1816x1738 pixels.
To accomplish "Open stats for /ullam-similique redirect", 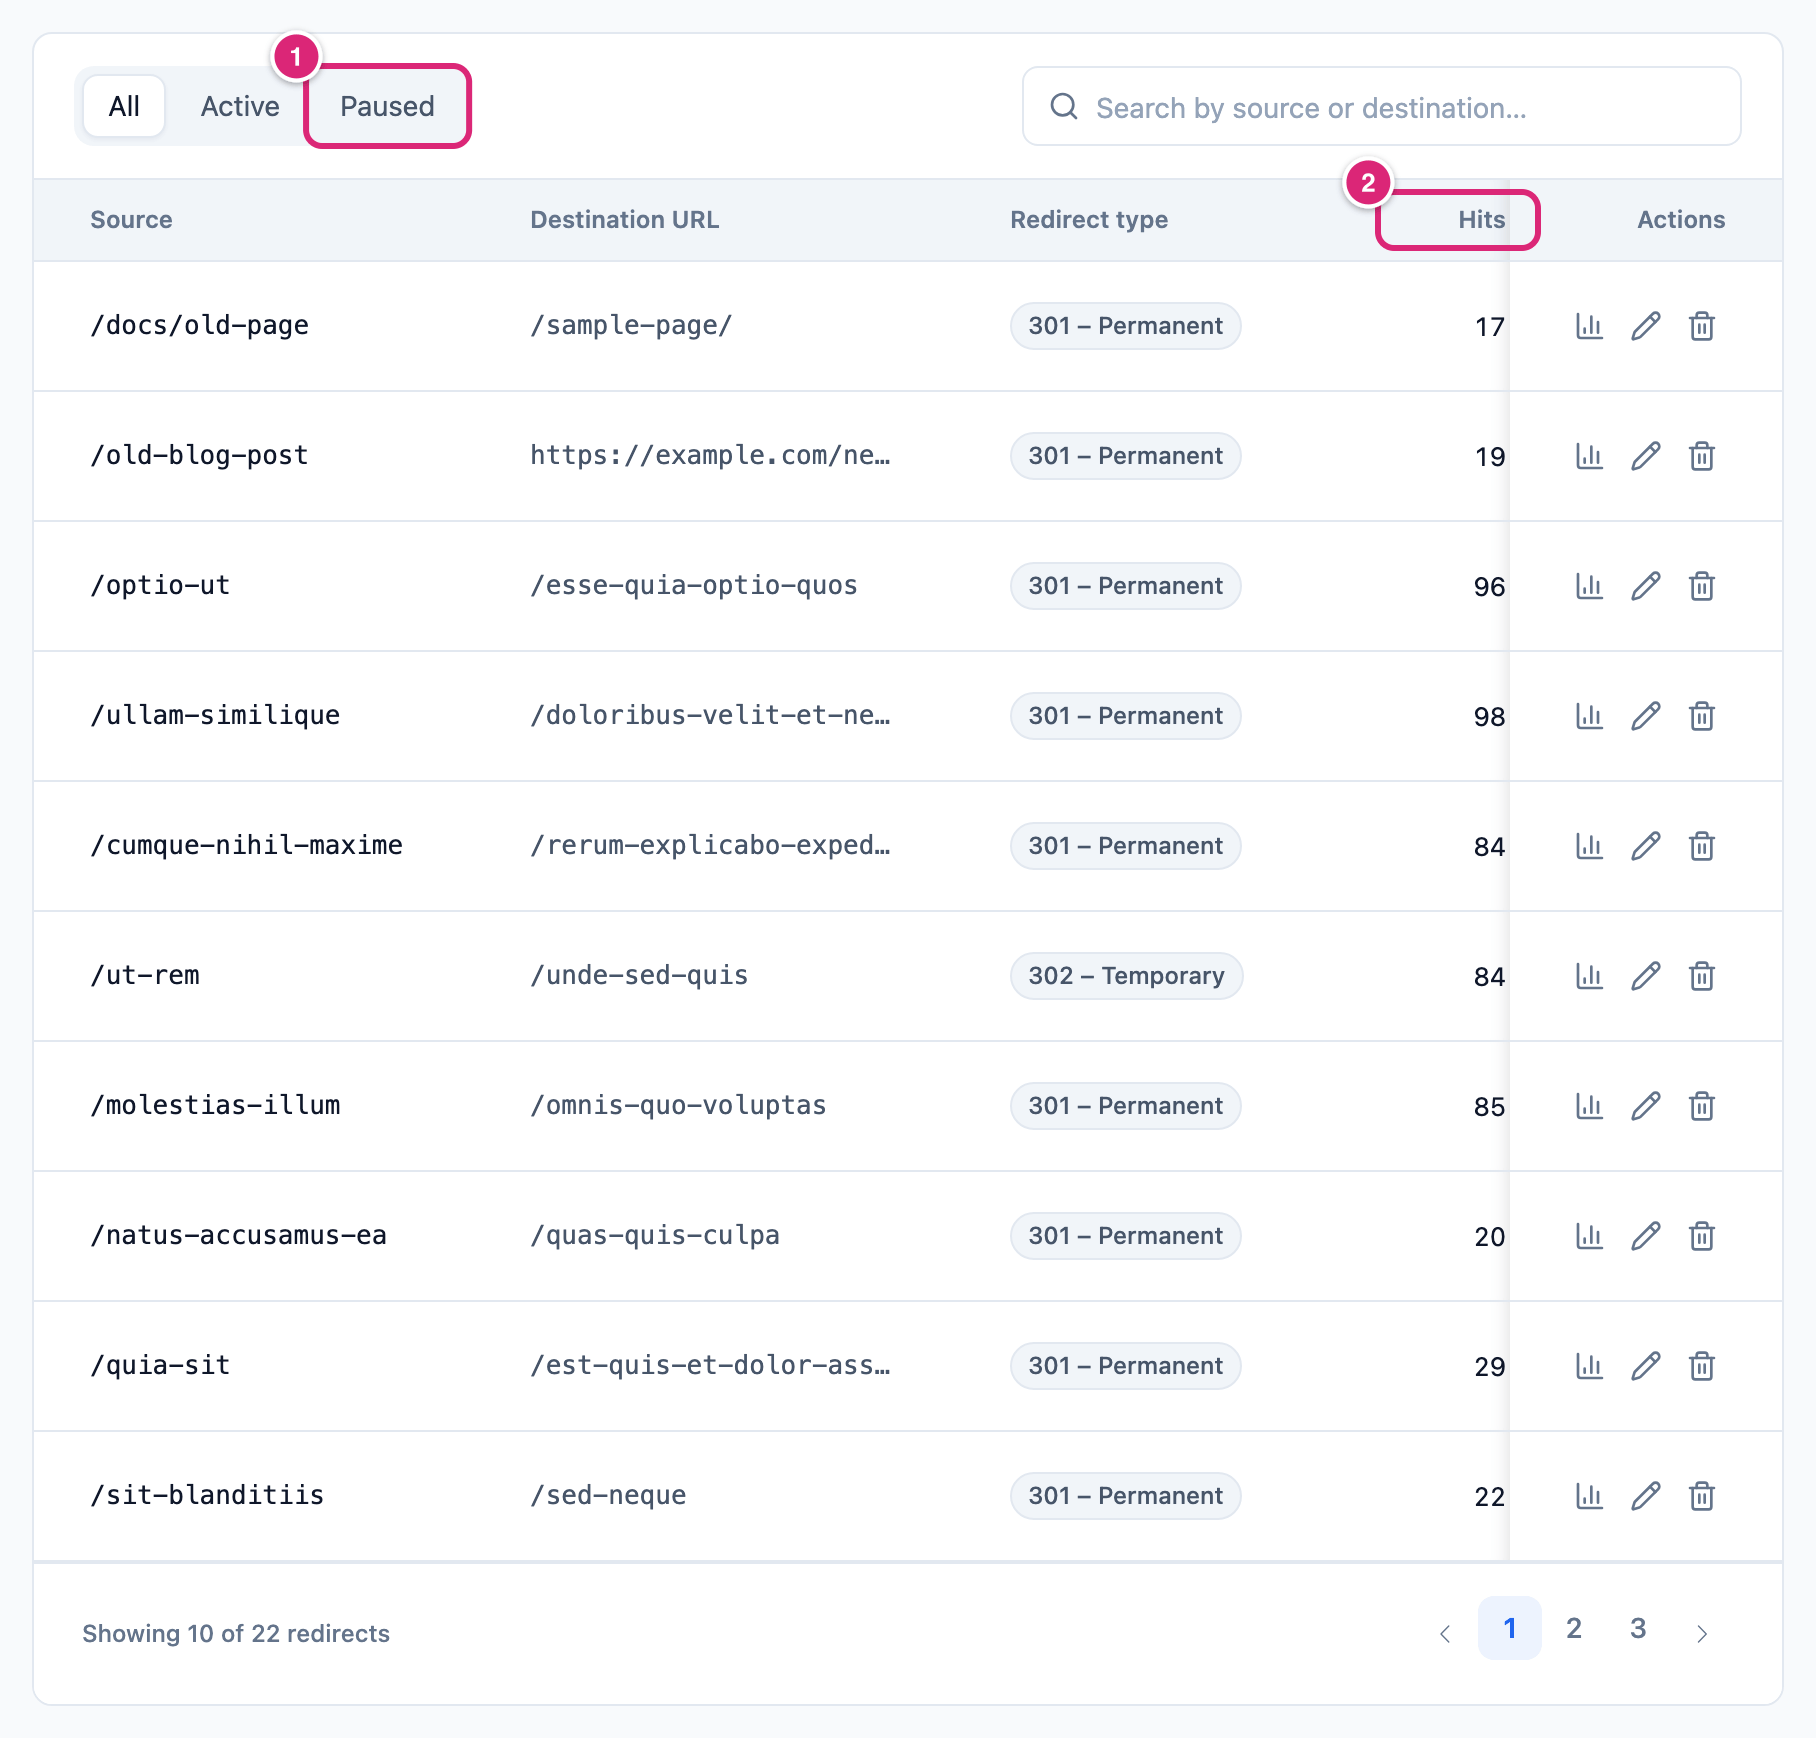I will pyautogui.click(x=1589, y=716).
